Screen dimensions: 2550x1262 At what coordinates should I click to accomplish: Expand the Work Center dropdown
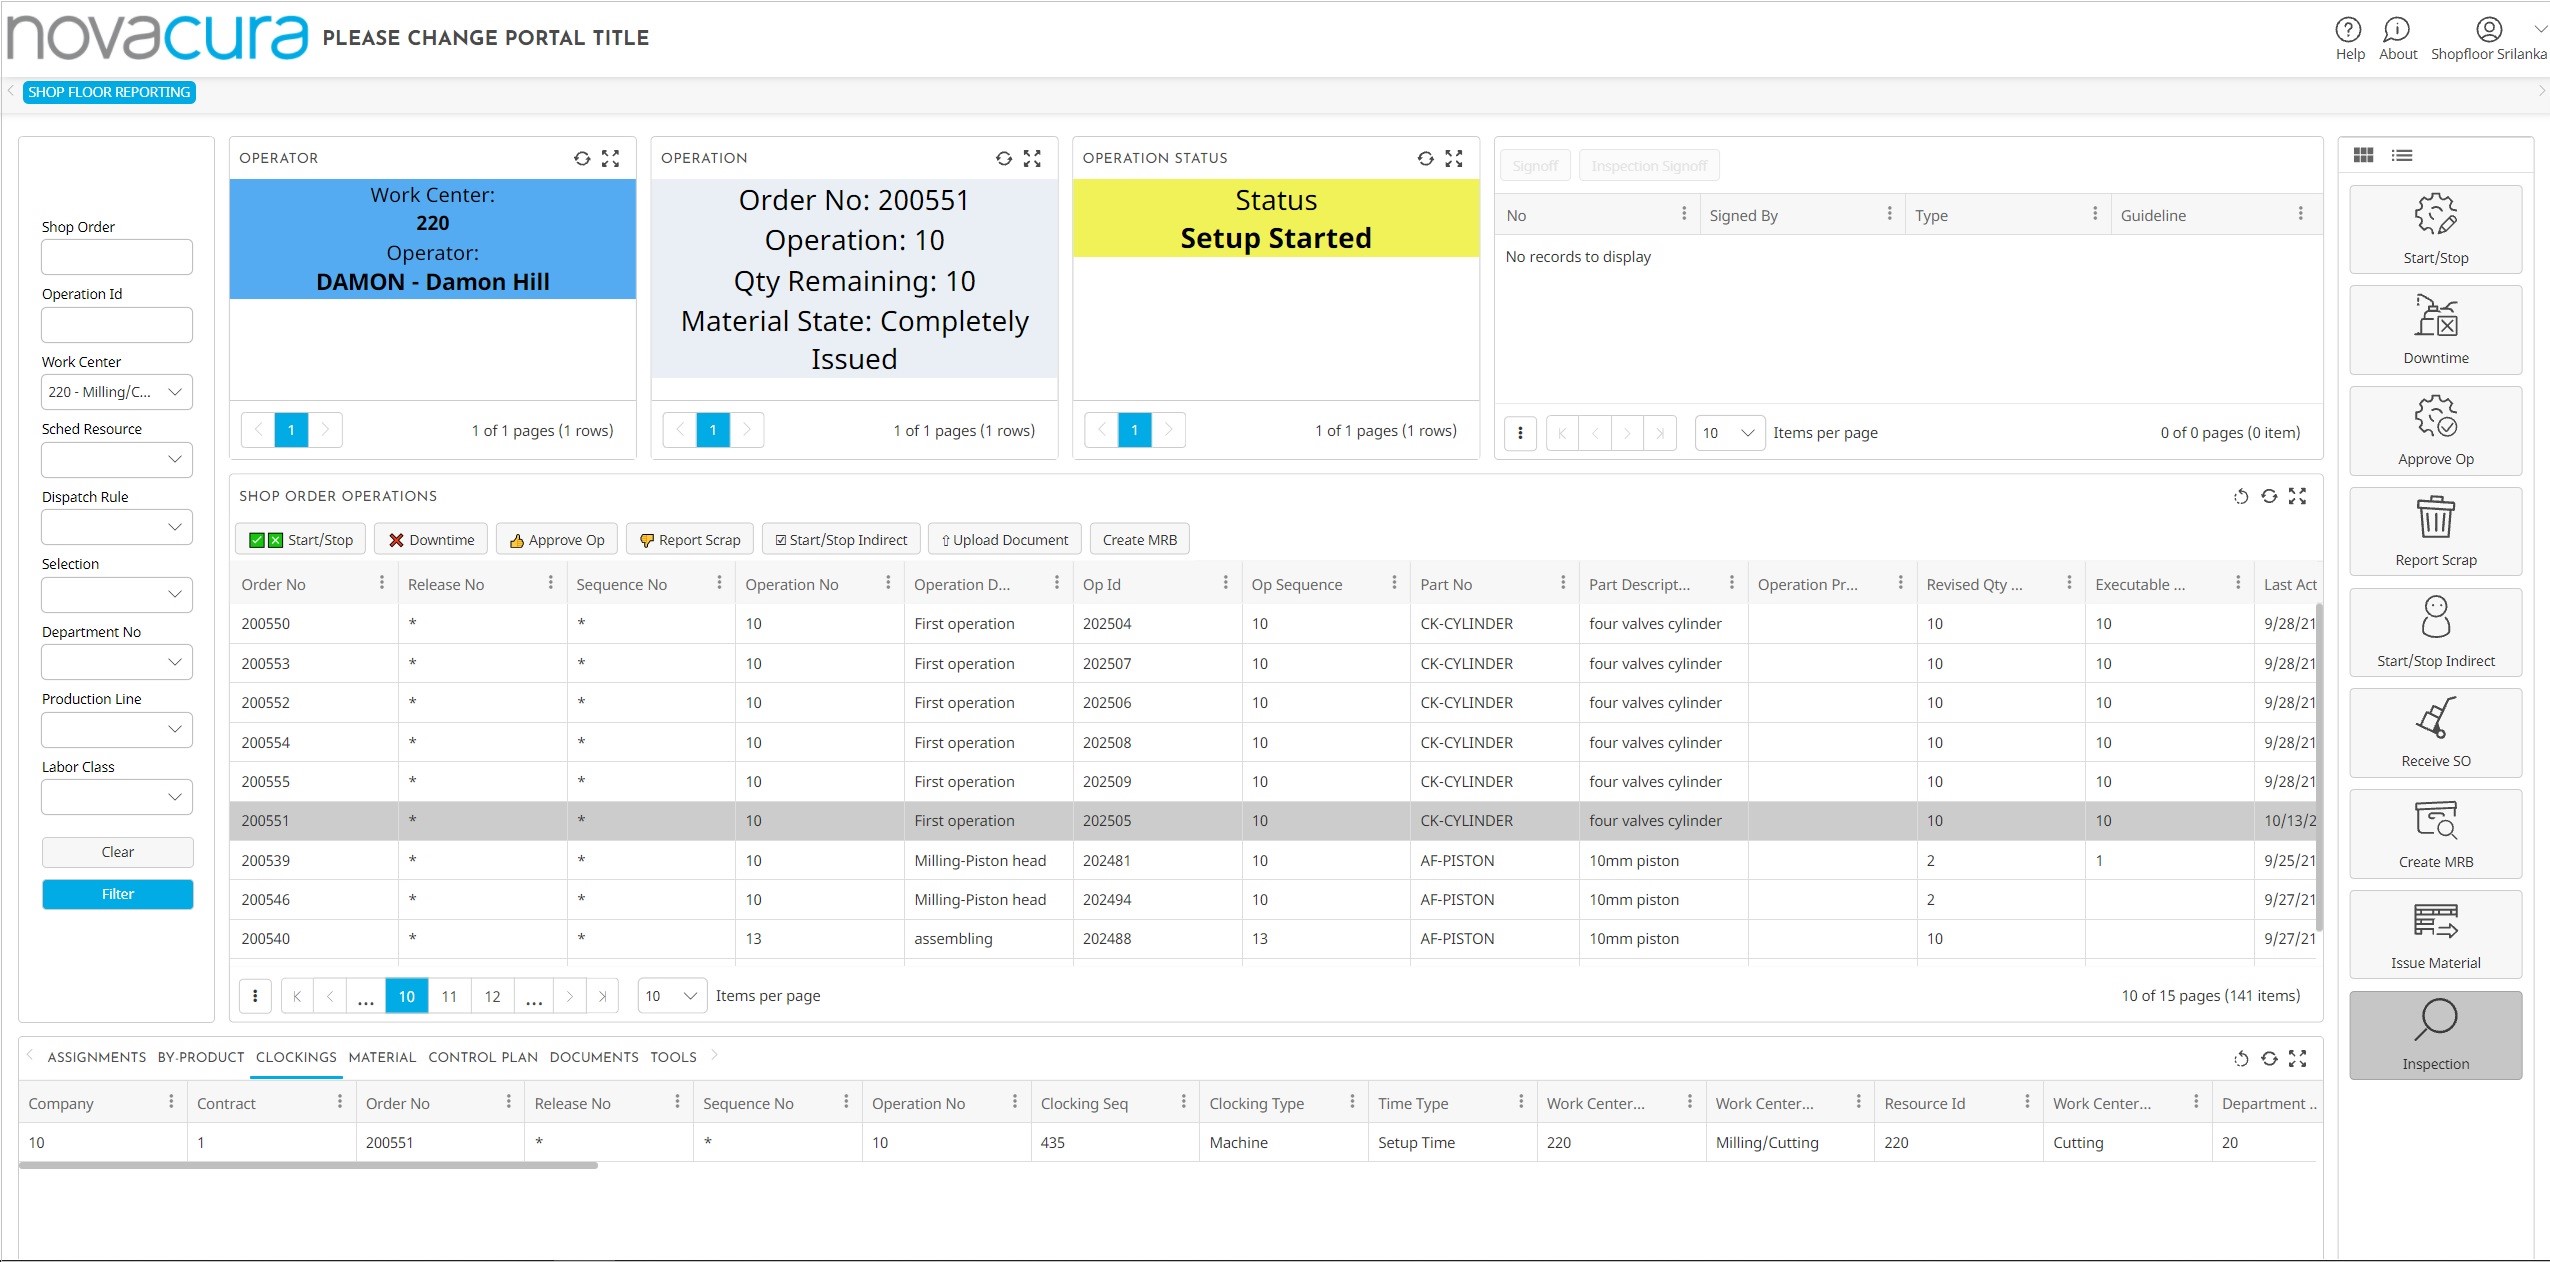(174, 392)
